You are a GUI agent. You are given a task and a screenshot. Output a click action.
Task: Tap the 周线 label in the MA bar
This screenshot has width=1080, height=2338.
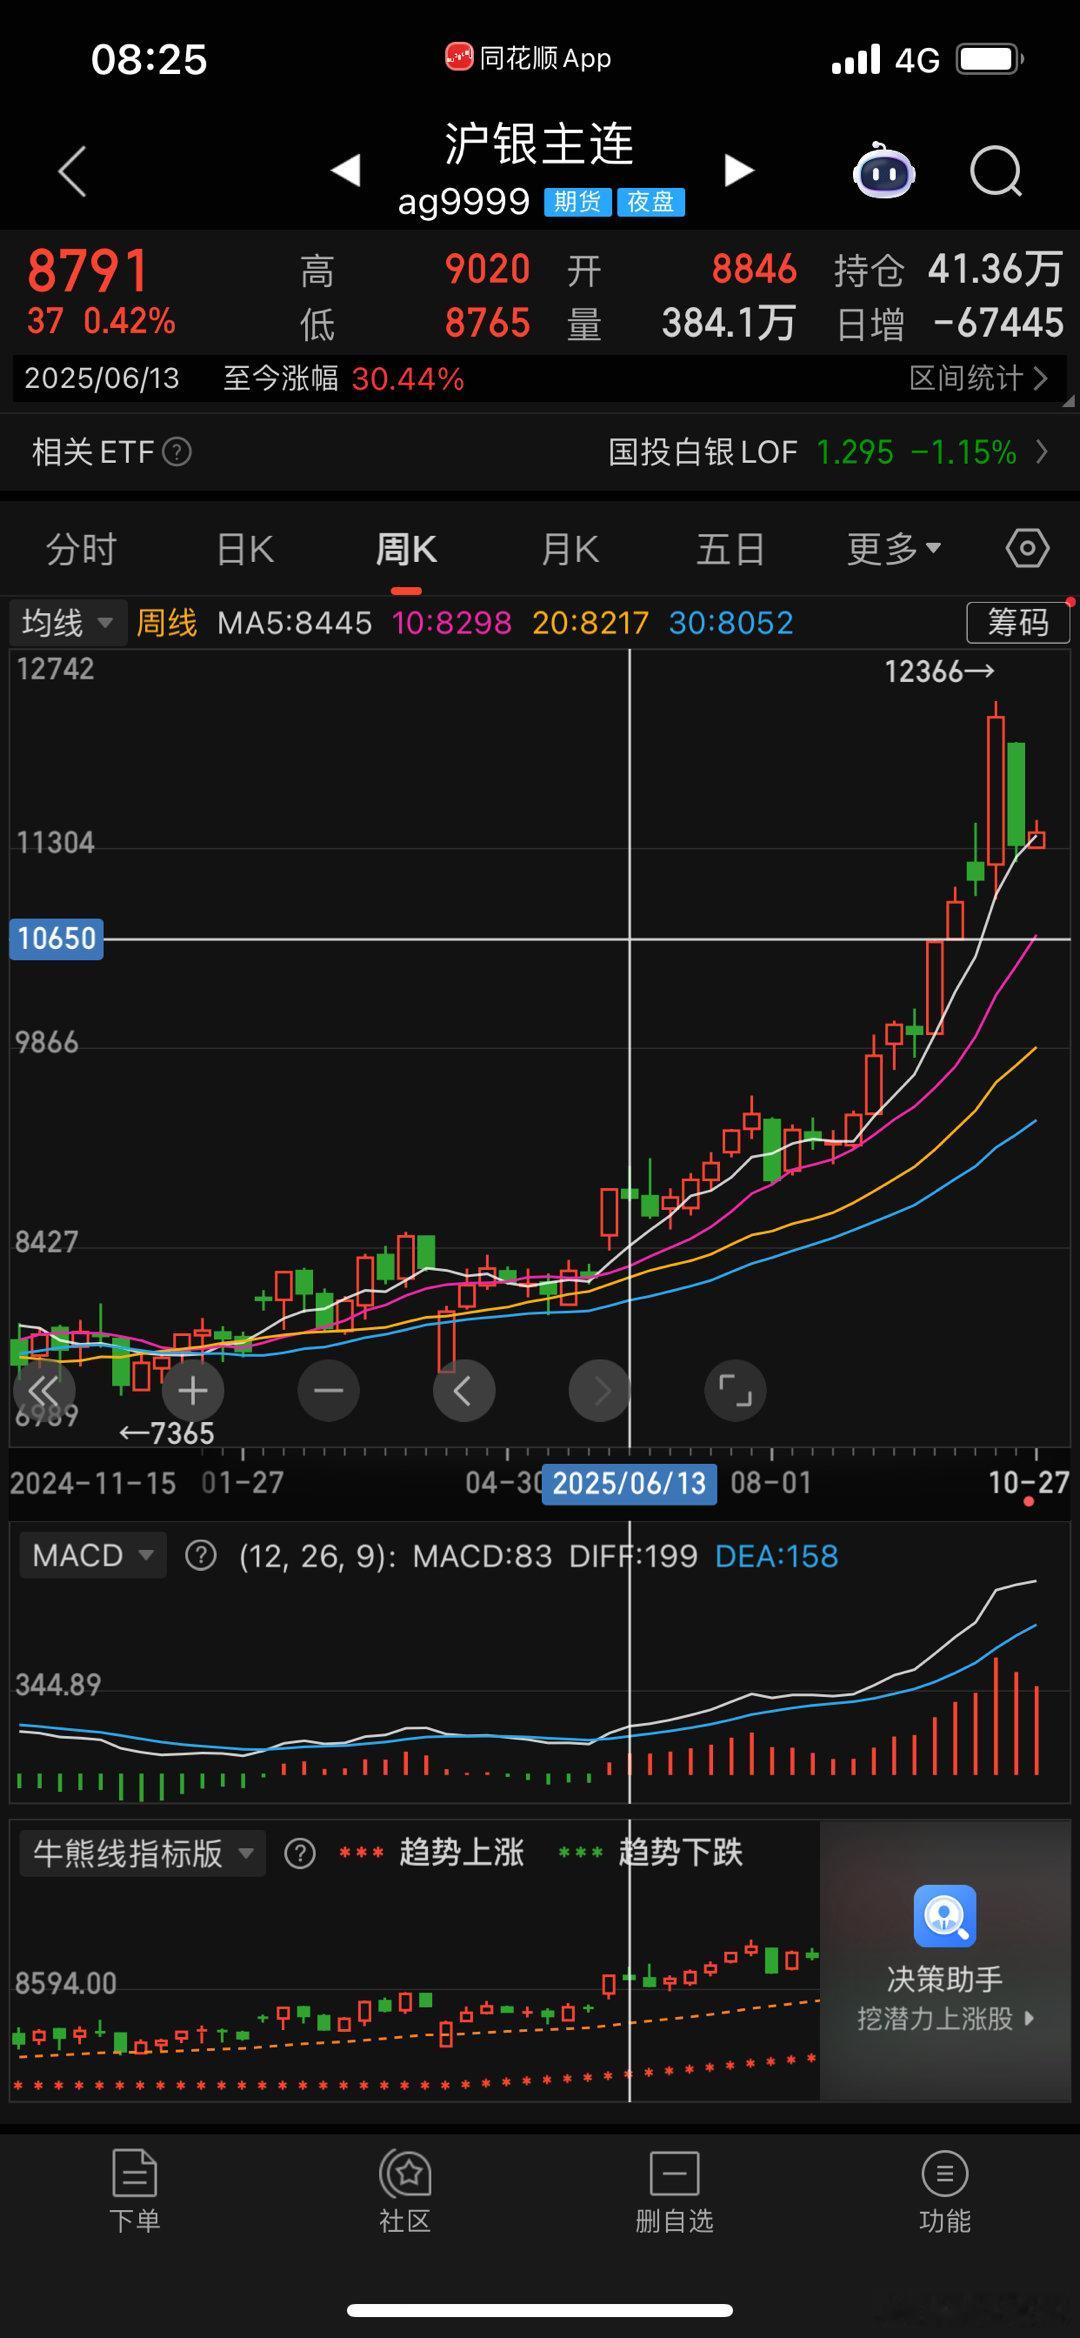[166, 623]
